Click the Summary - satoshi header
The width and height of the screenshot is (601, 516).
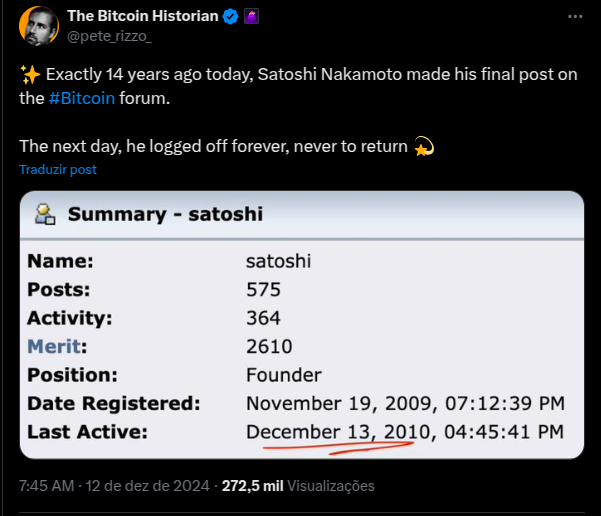point(165,214)
